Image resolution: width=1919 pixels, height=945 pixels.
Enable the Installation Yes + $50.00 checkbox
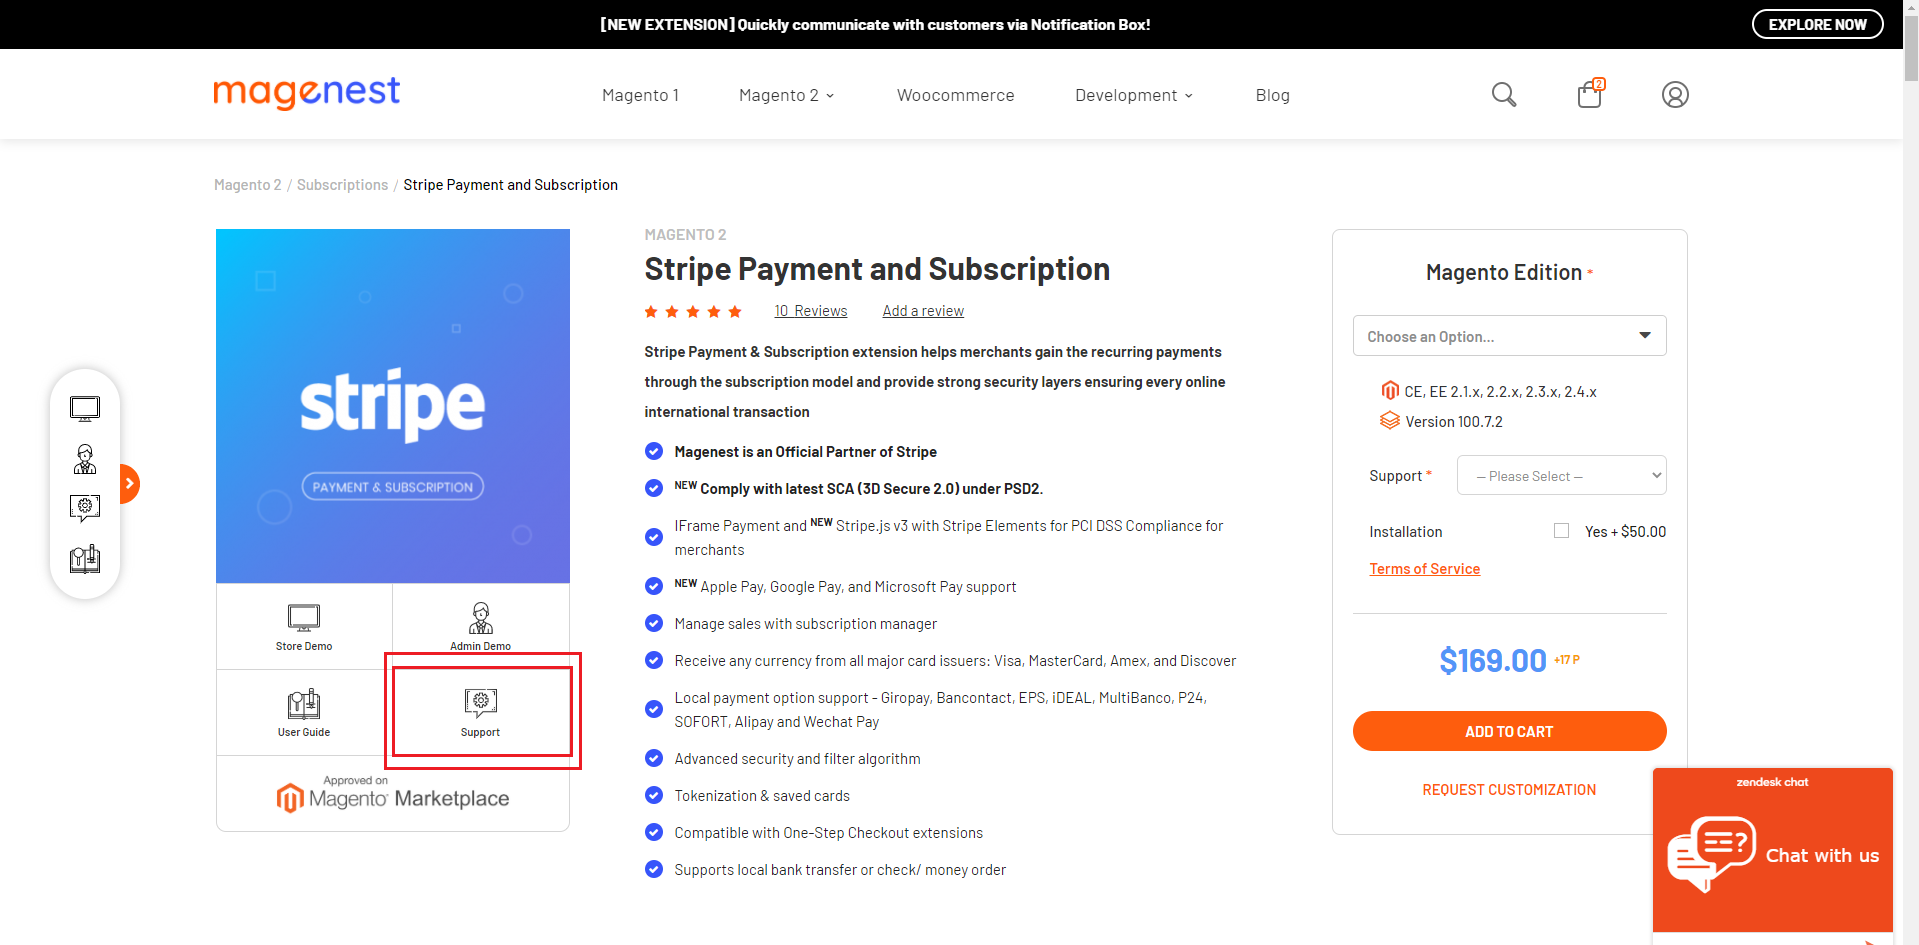[x=1561, y=531]
